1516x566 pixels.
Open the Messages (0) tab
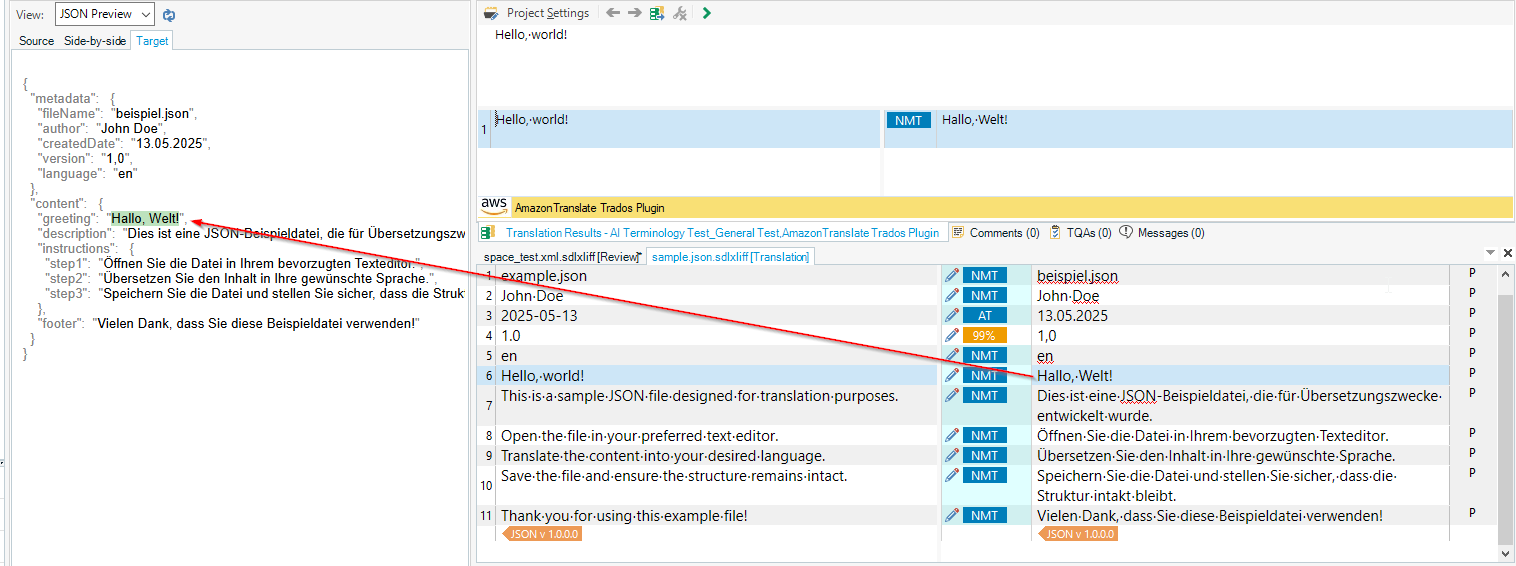coord(1161,232)
